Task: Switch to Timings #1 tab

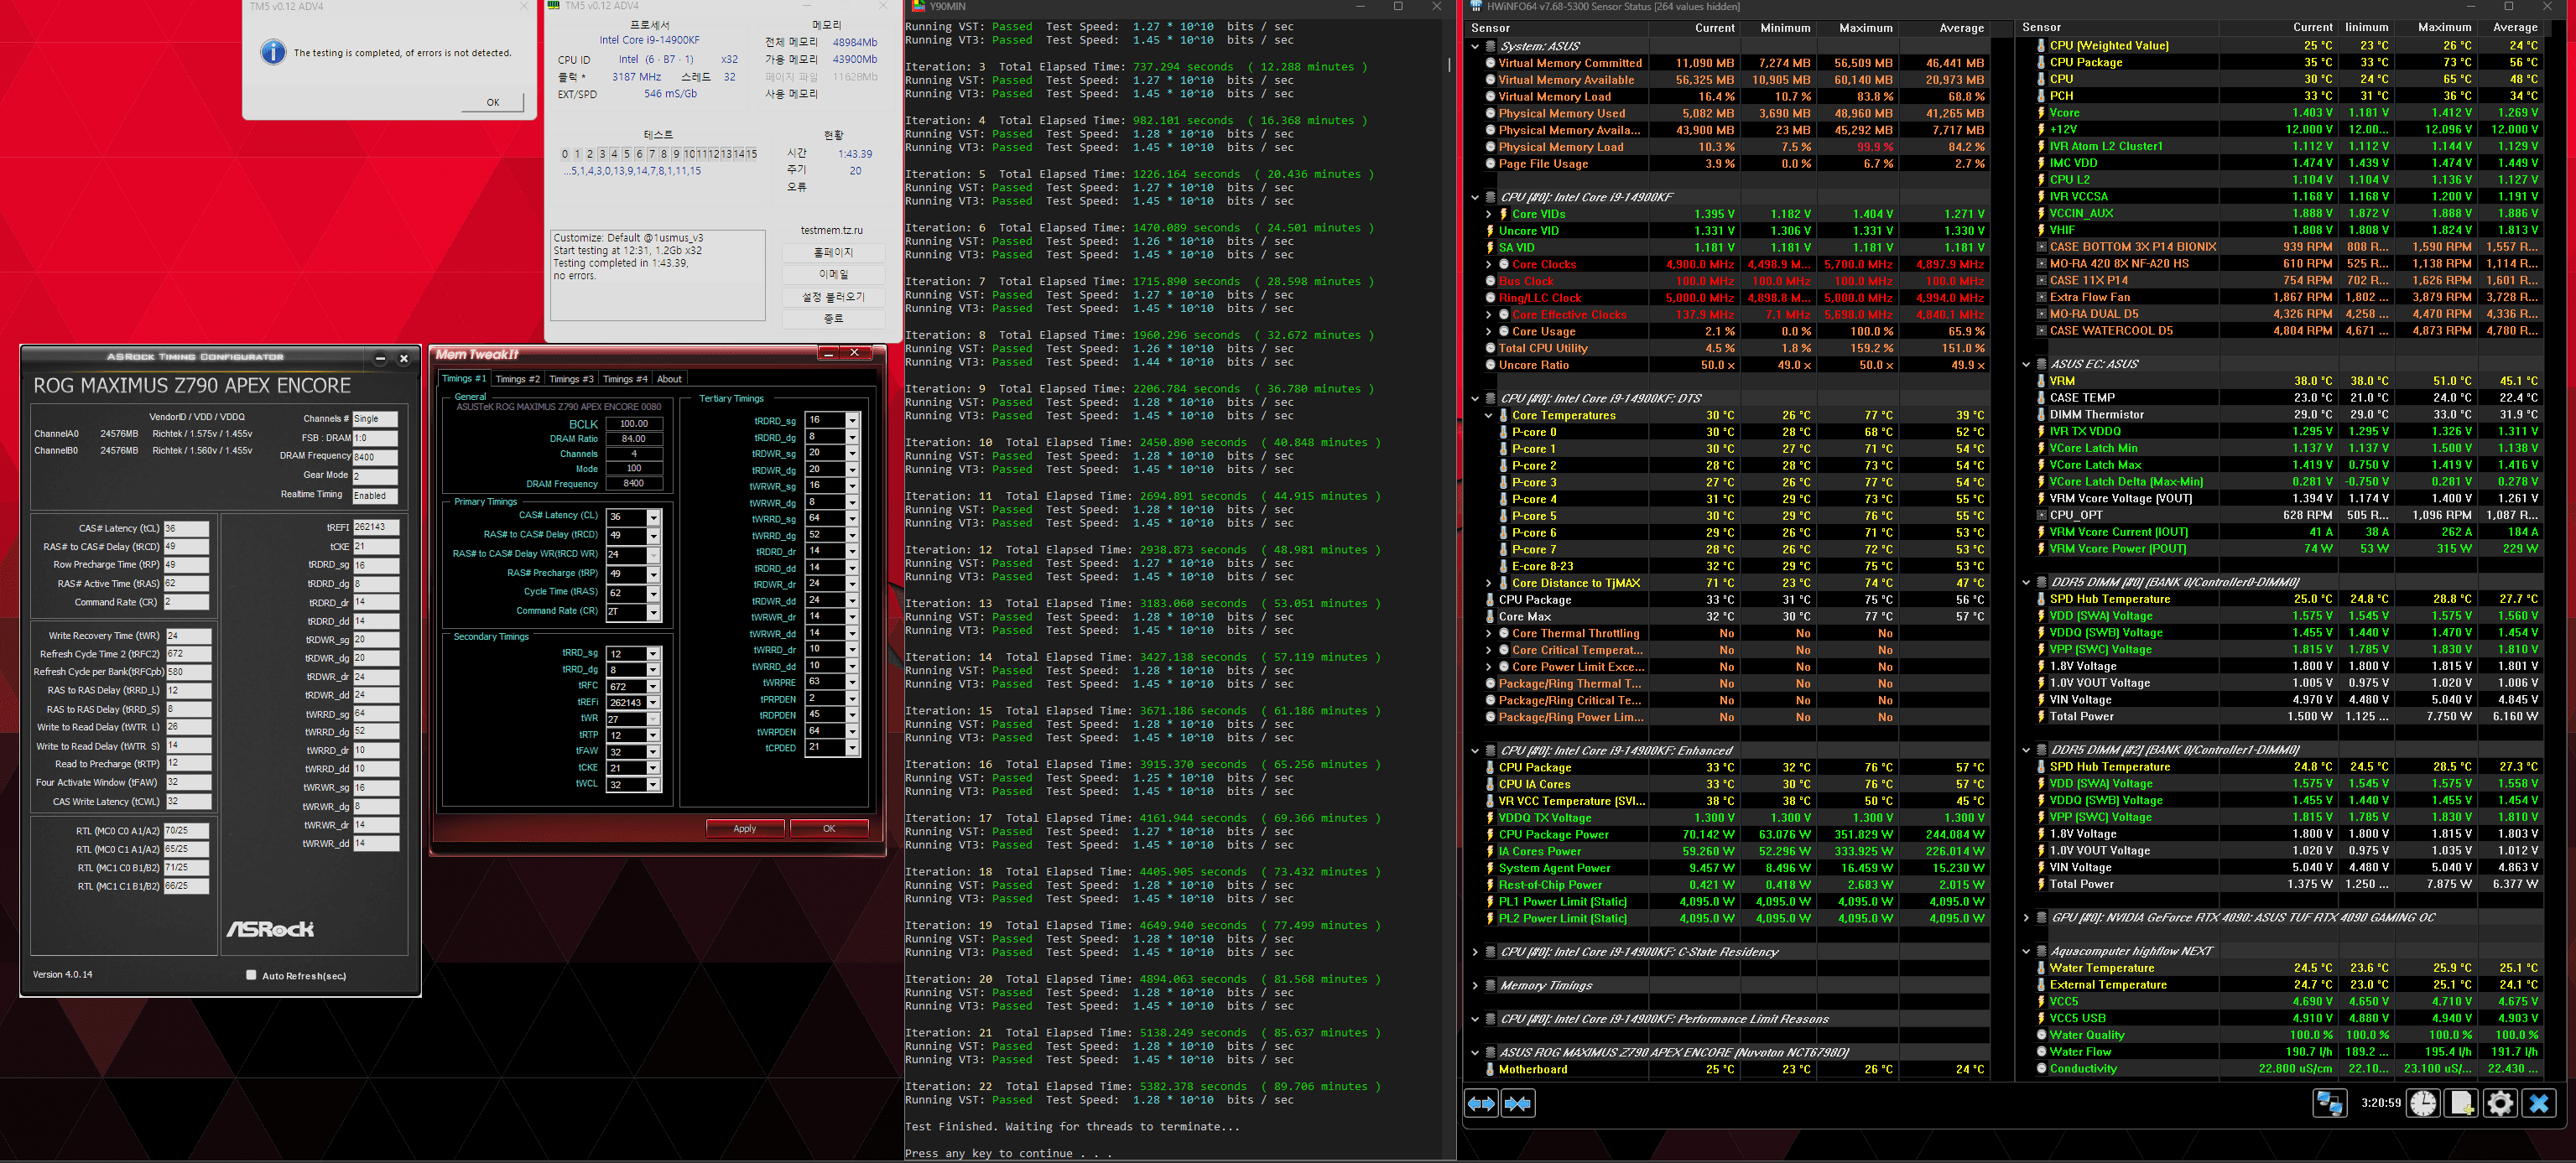Action: tap(464, 379)
